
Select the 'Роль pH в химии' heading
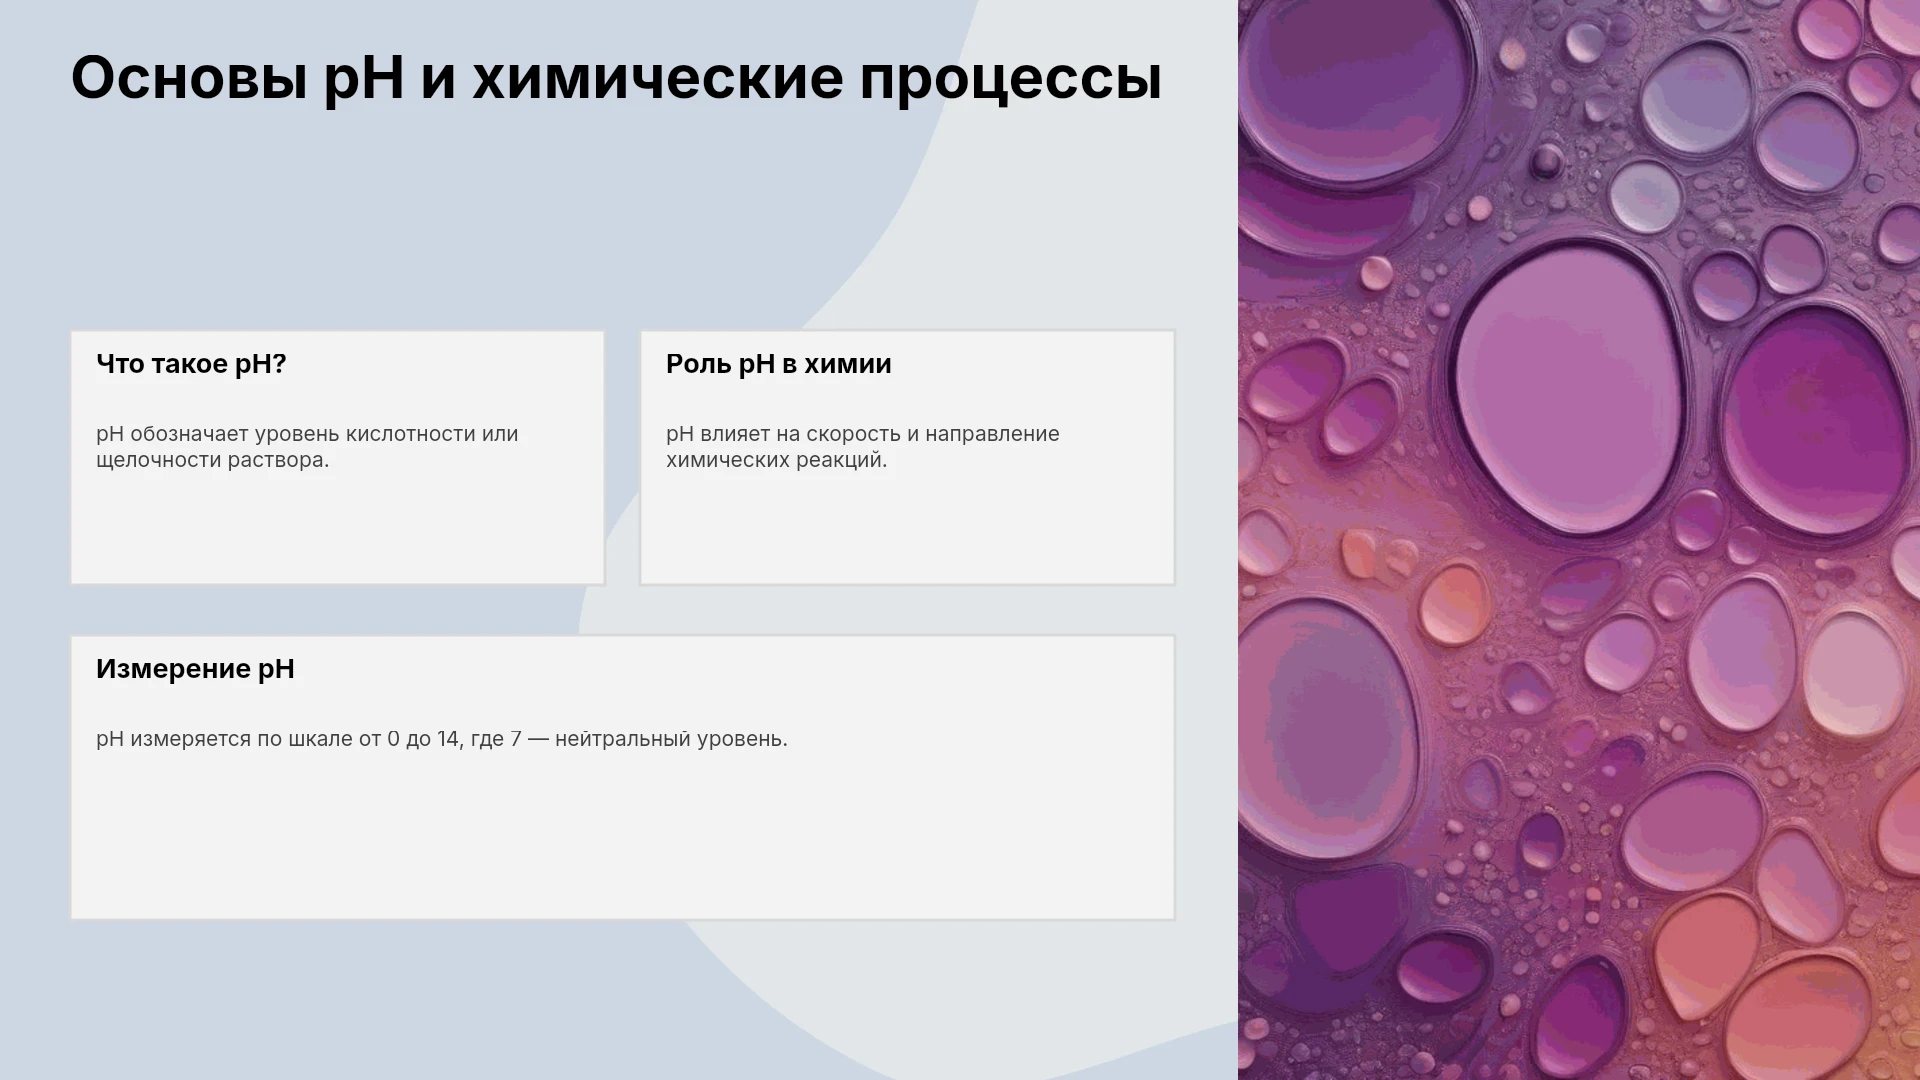(778, 364)
